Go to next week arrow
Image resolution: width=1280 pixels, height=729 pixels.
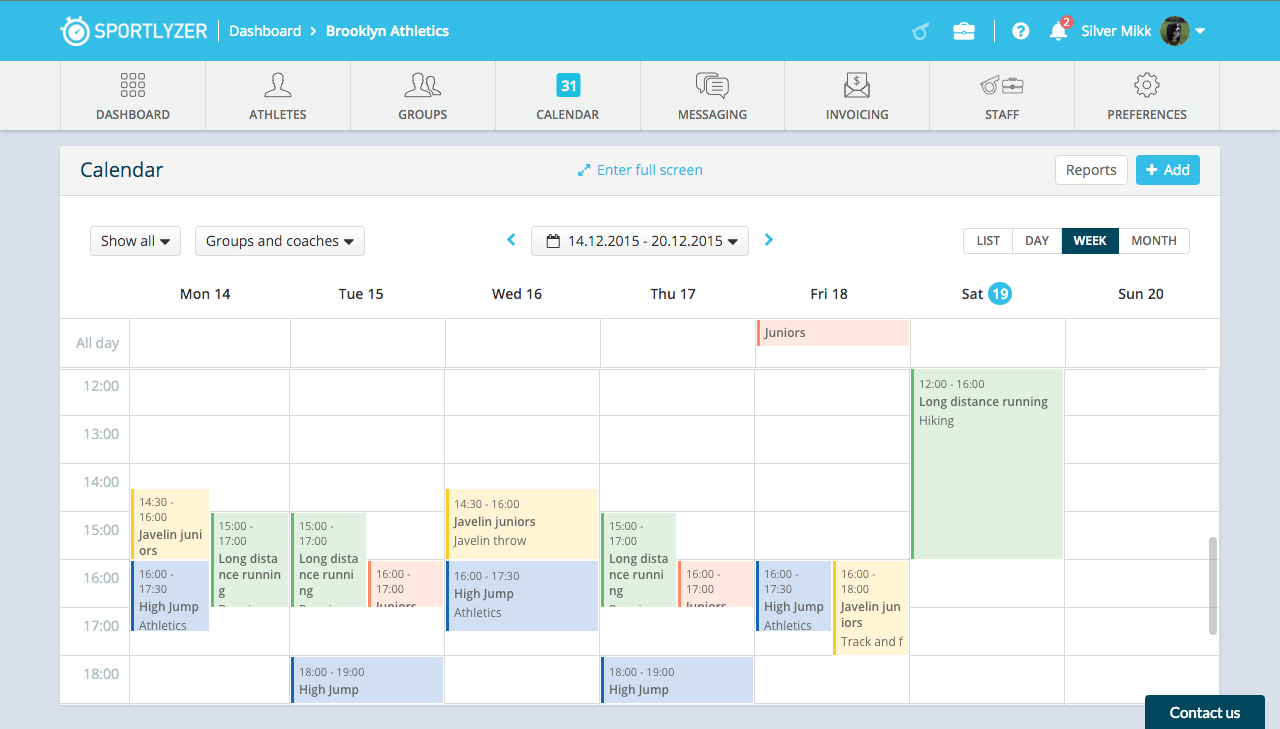click(769, 240)
